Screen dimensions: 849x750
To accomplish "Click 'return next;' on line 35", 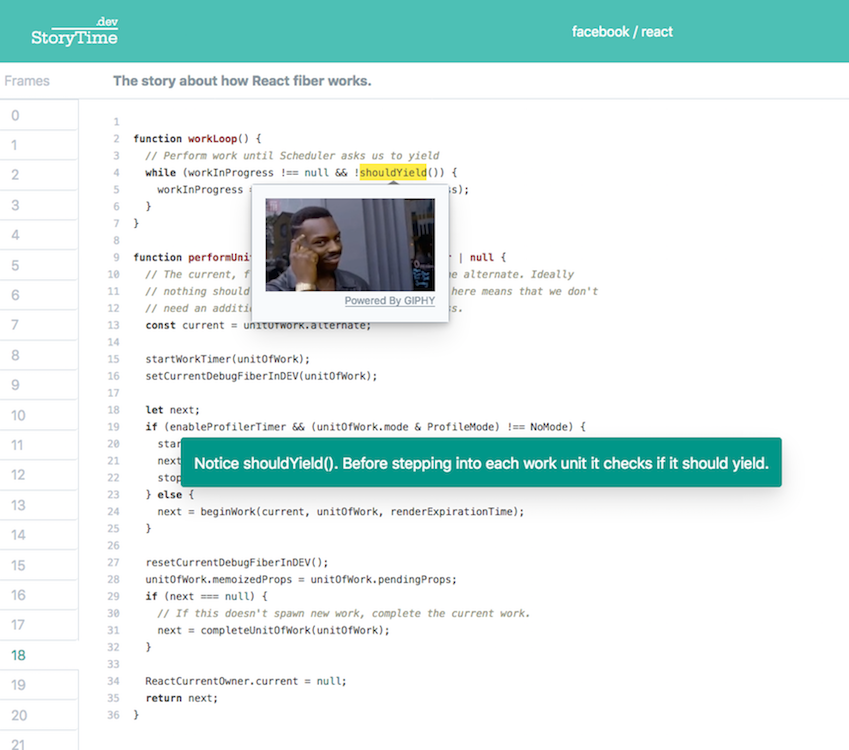I will point(181,698).
